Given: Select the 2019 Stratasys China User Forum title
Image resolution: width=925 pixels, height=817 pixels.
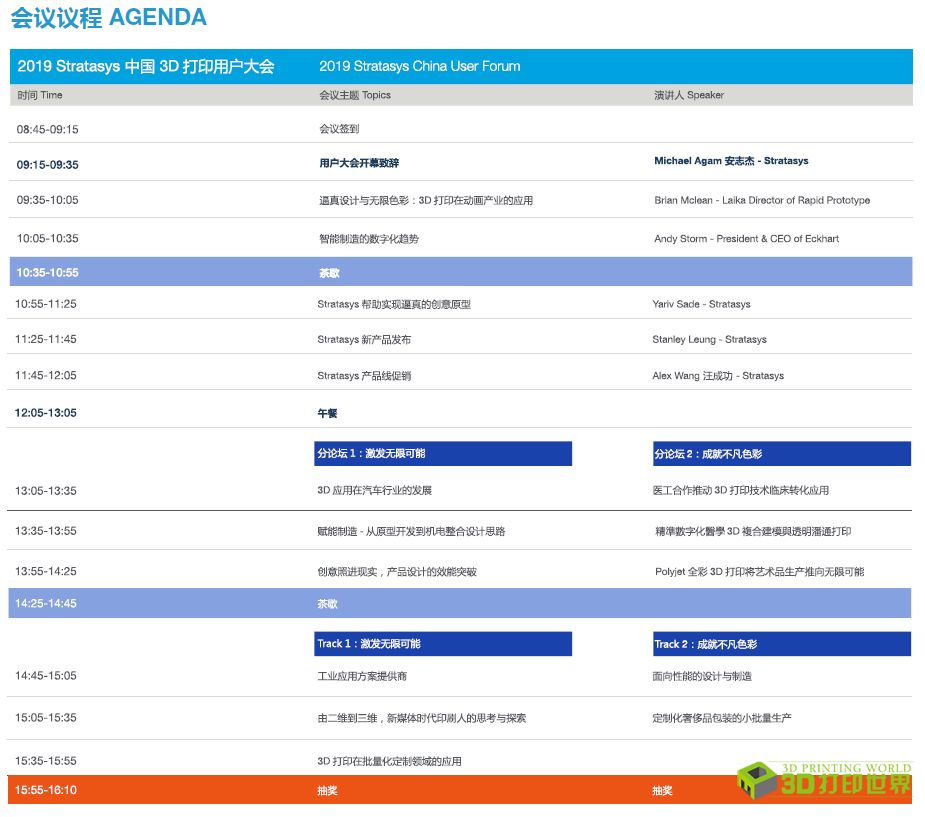Looking at the screenshot, I should pyautogui.click(x=419, y=66).
